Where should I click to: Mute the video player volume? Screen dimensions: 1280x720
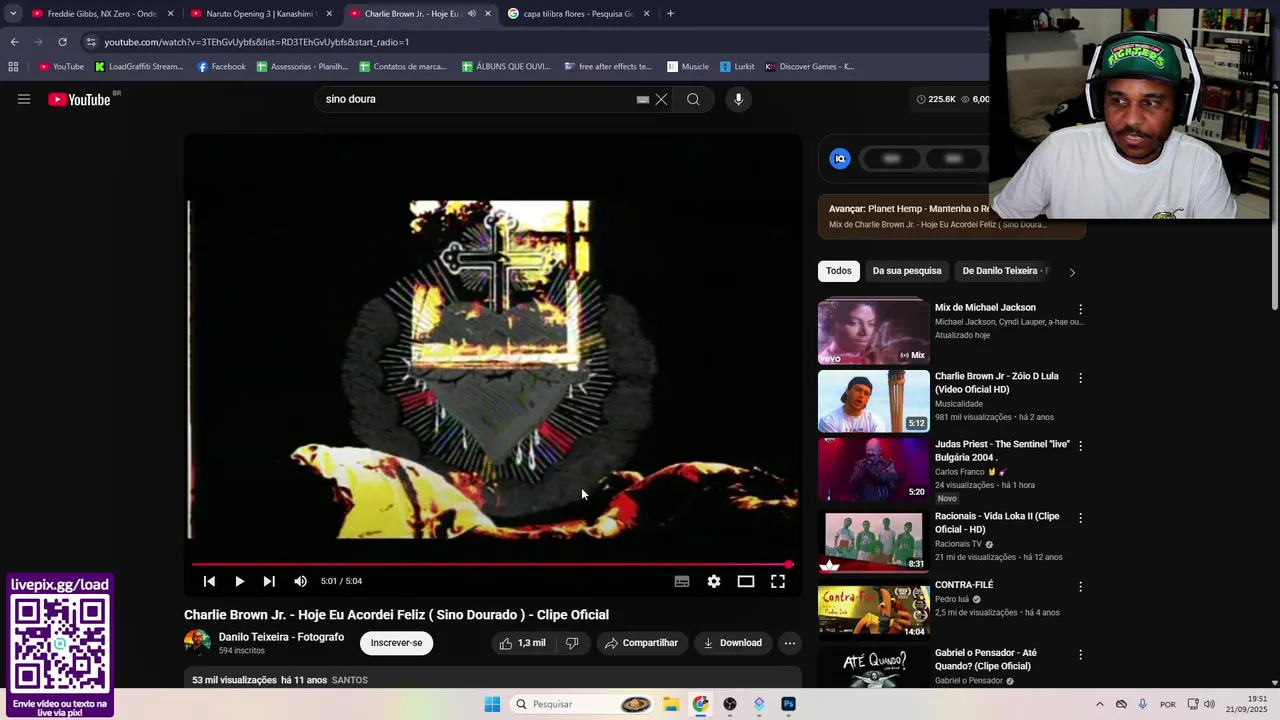click(300, 581)
